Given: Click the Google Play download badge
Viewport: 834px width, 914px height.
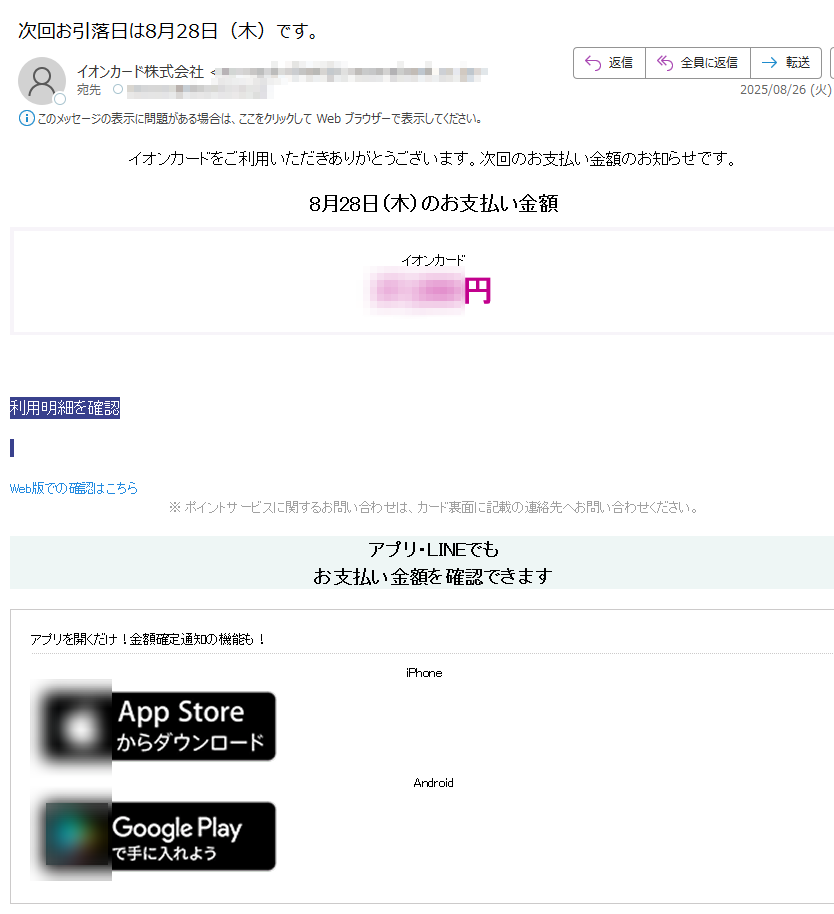Looking at the screenshot, I should pos(153,836).
